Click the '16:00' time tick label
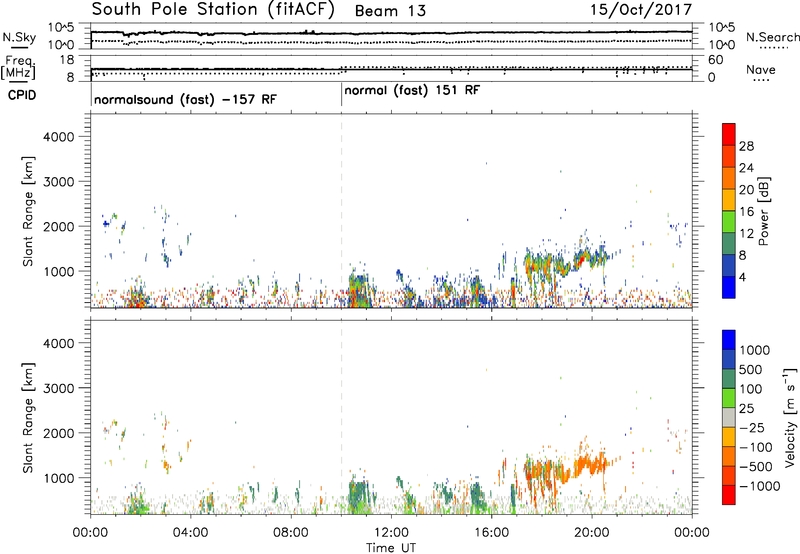Viewport: 800px width, 554px height. (x=491, y=533)
